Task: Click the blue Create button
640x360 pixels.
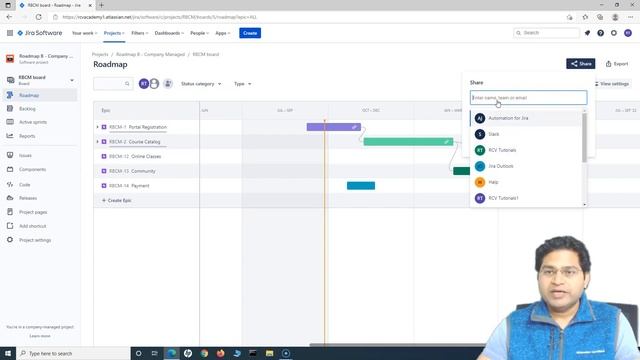Action: [250, 33]
